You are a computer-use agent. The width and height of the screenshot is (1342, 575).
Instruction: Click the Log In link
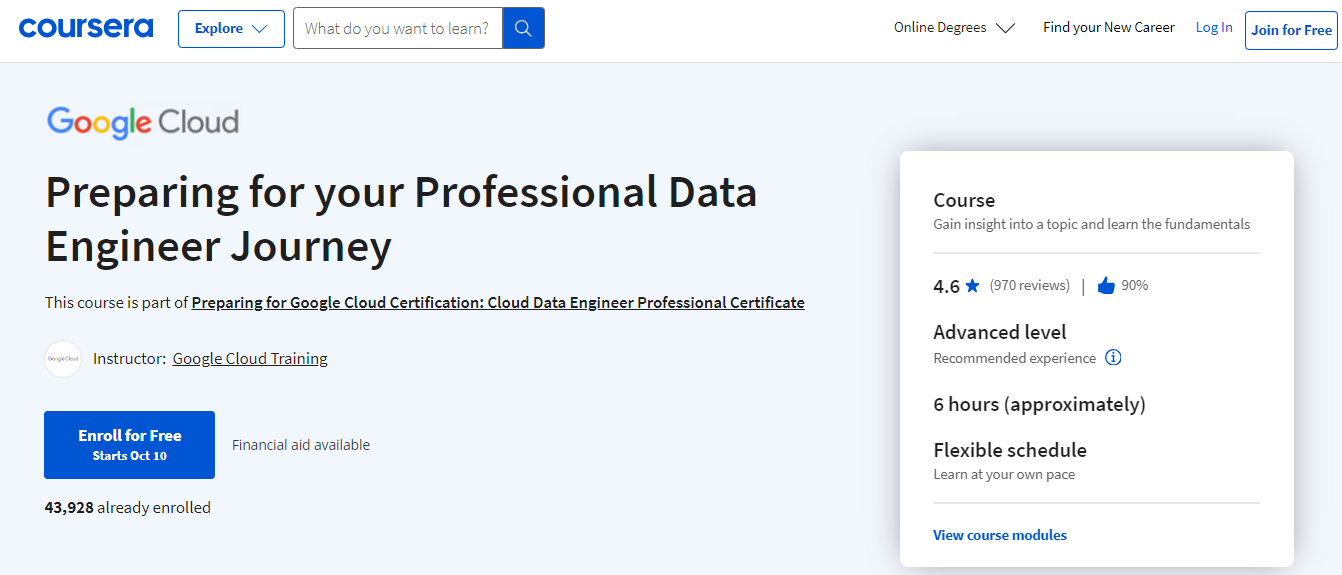coord(1214,27)
